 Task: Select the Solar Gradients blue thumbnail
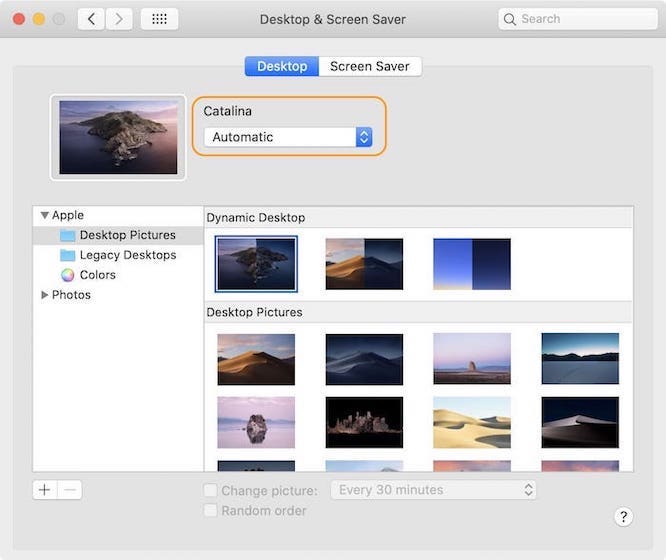tap(472, 263)
